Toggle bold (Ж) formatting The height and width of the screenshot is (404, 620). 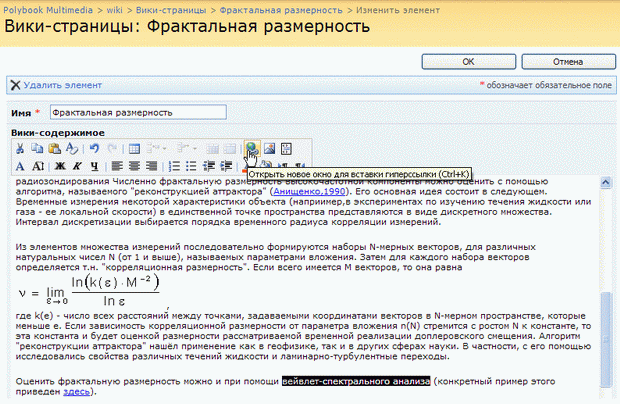coord(60,166)
